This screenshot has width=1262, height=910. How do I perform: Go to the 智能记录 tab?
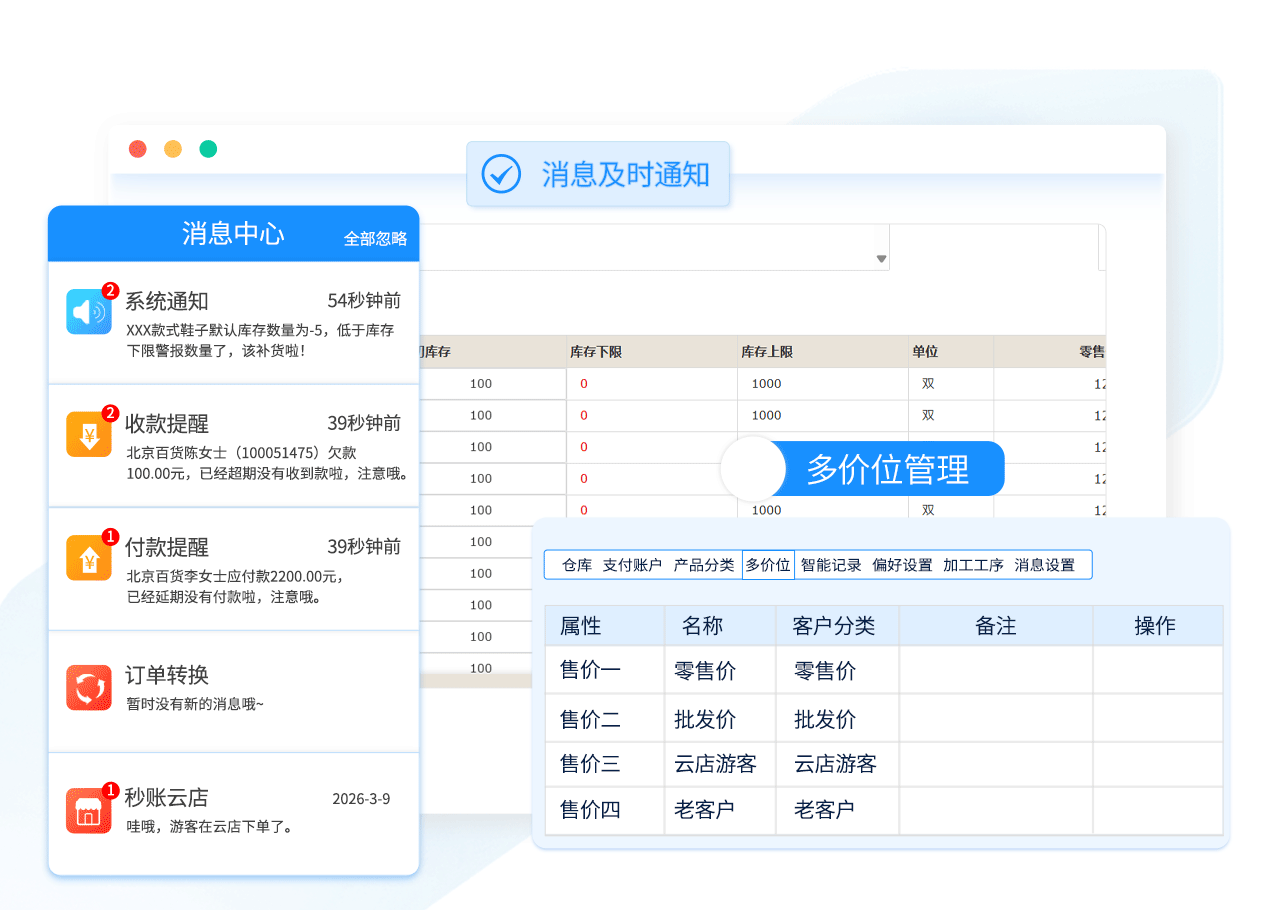click(831, 565)
